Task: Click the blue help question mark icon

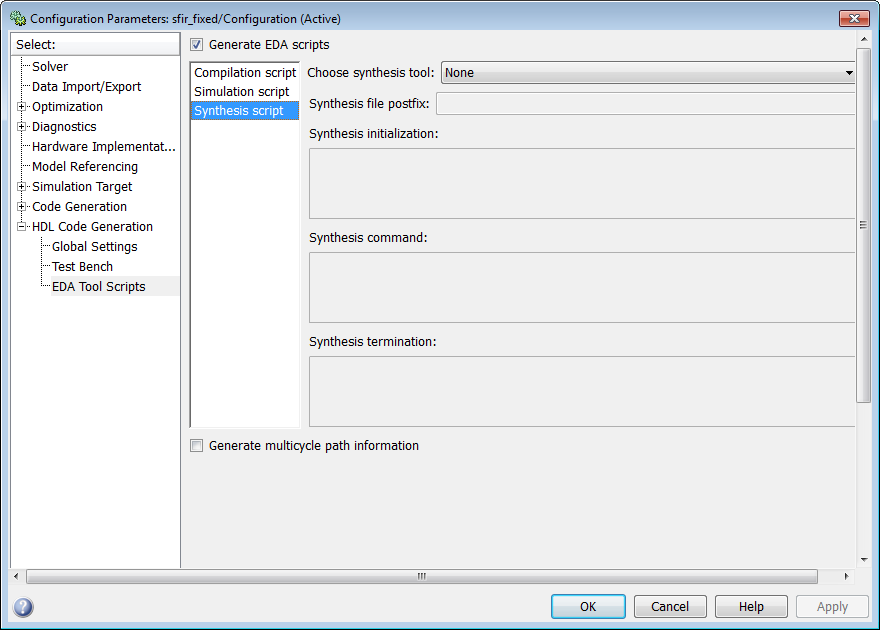Action: point(24,607)
